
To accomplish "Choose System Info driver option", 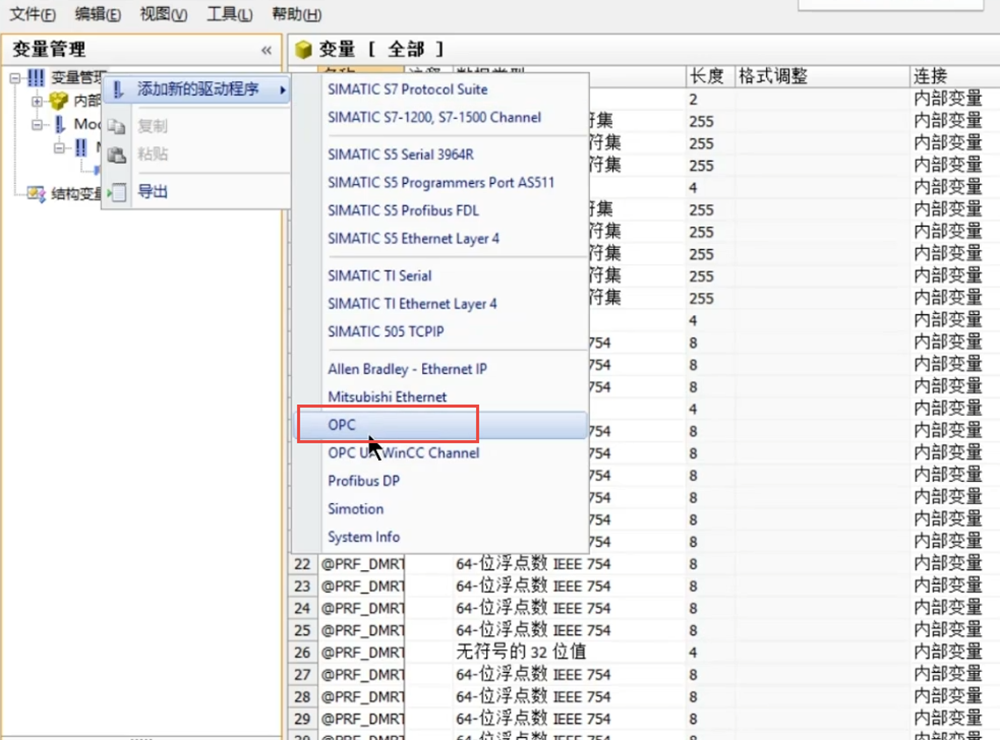I will (363, 537).
